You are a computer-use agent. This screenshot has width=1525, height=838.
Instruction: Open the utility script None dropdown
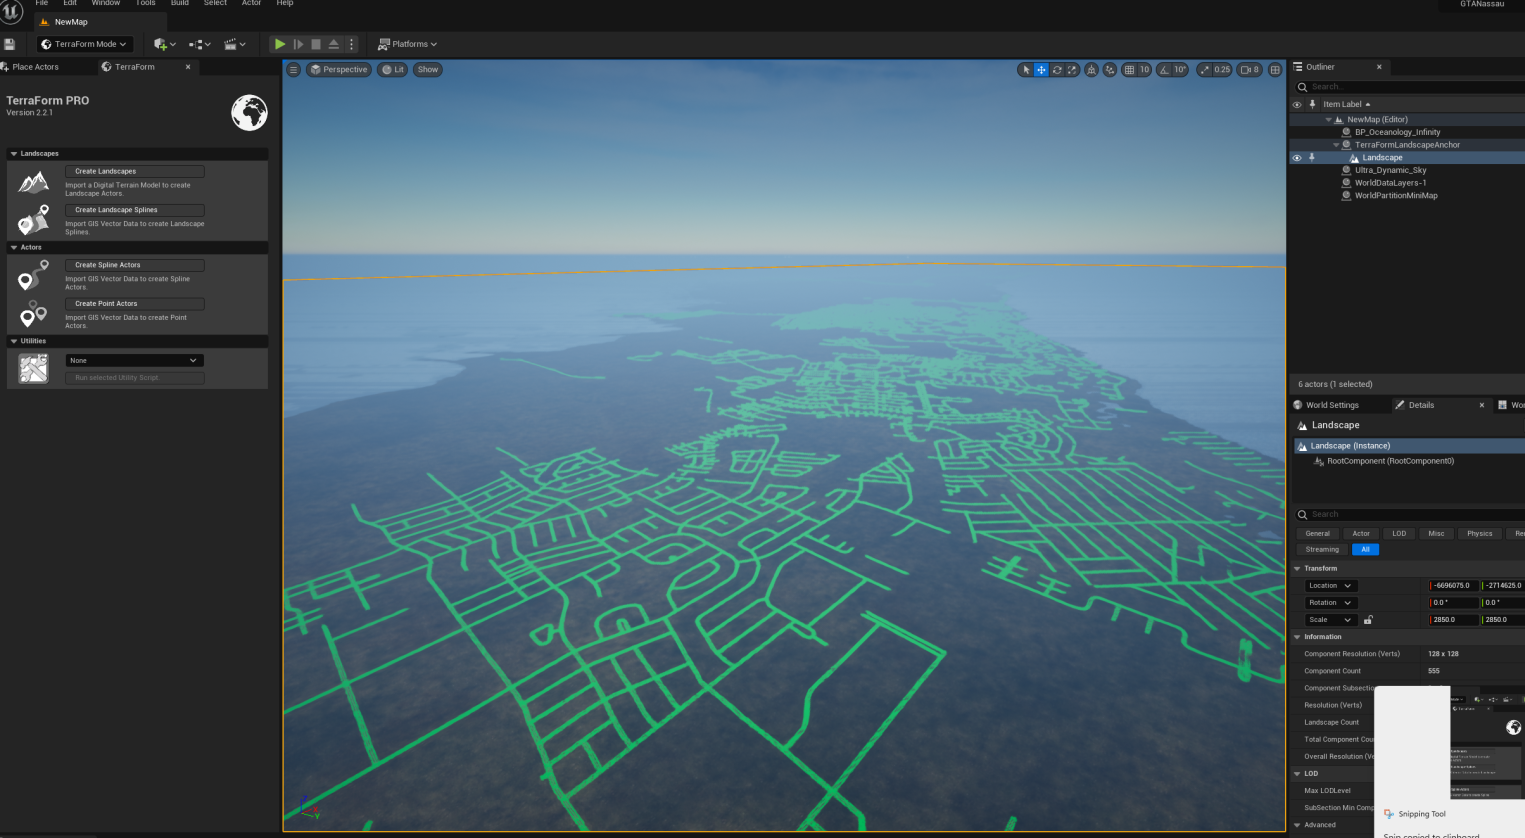(x=135, y=360)
